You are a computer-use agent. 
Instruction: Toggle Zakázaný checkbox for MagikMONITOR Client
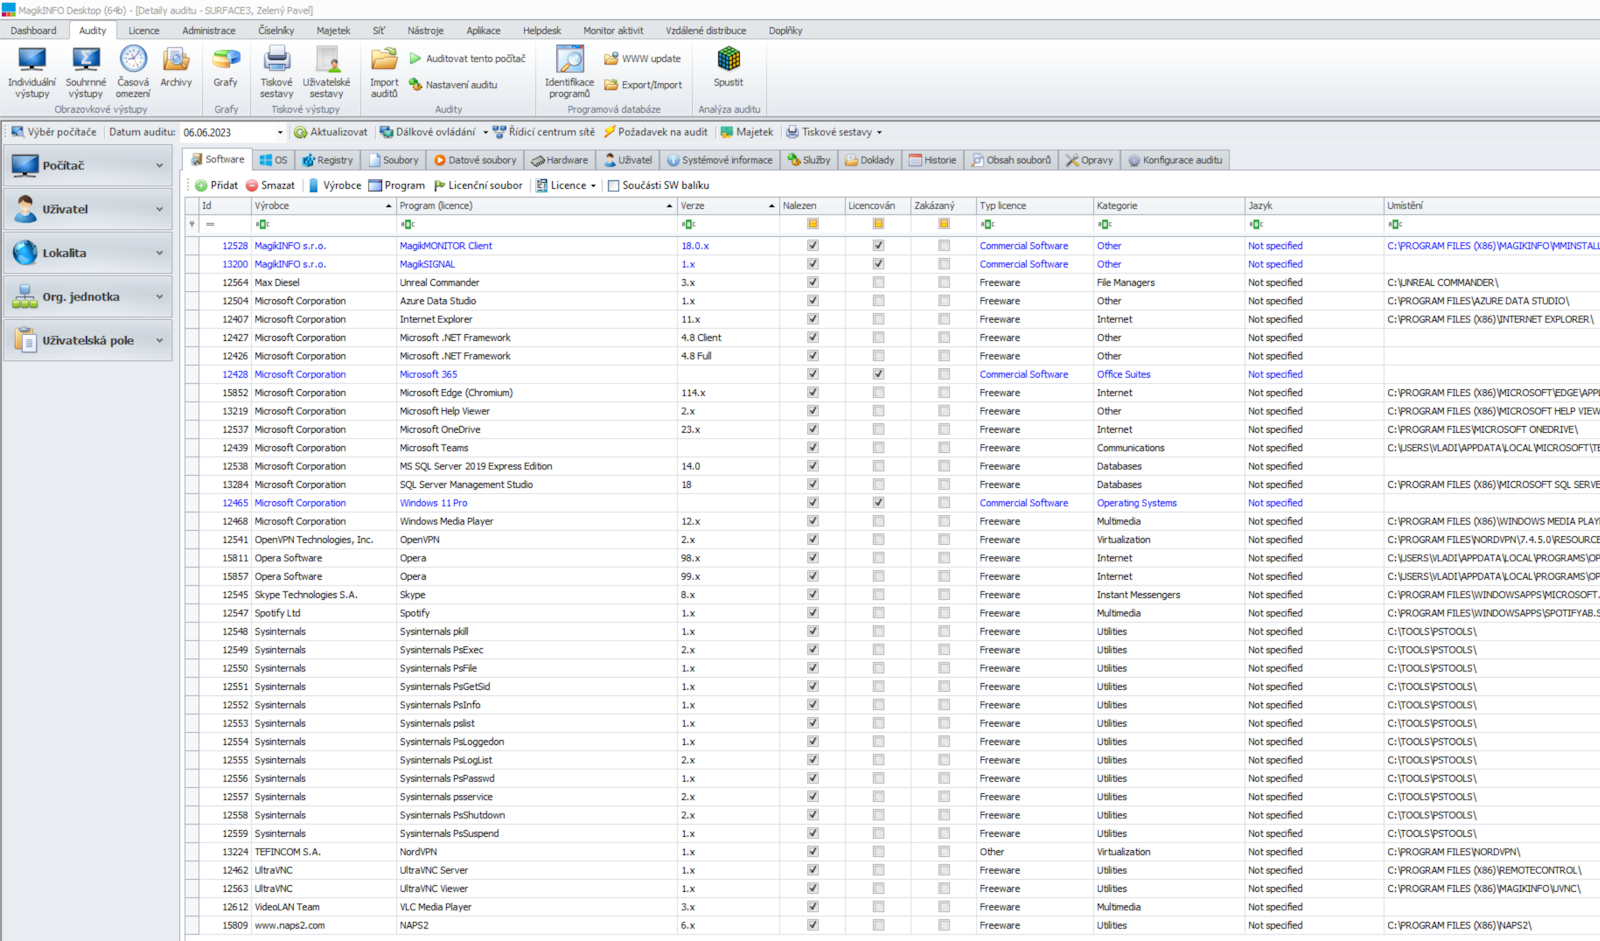[x=943, y=246]
